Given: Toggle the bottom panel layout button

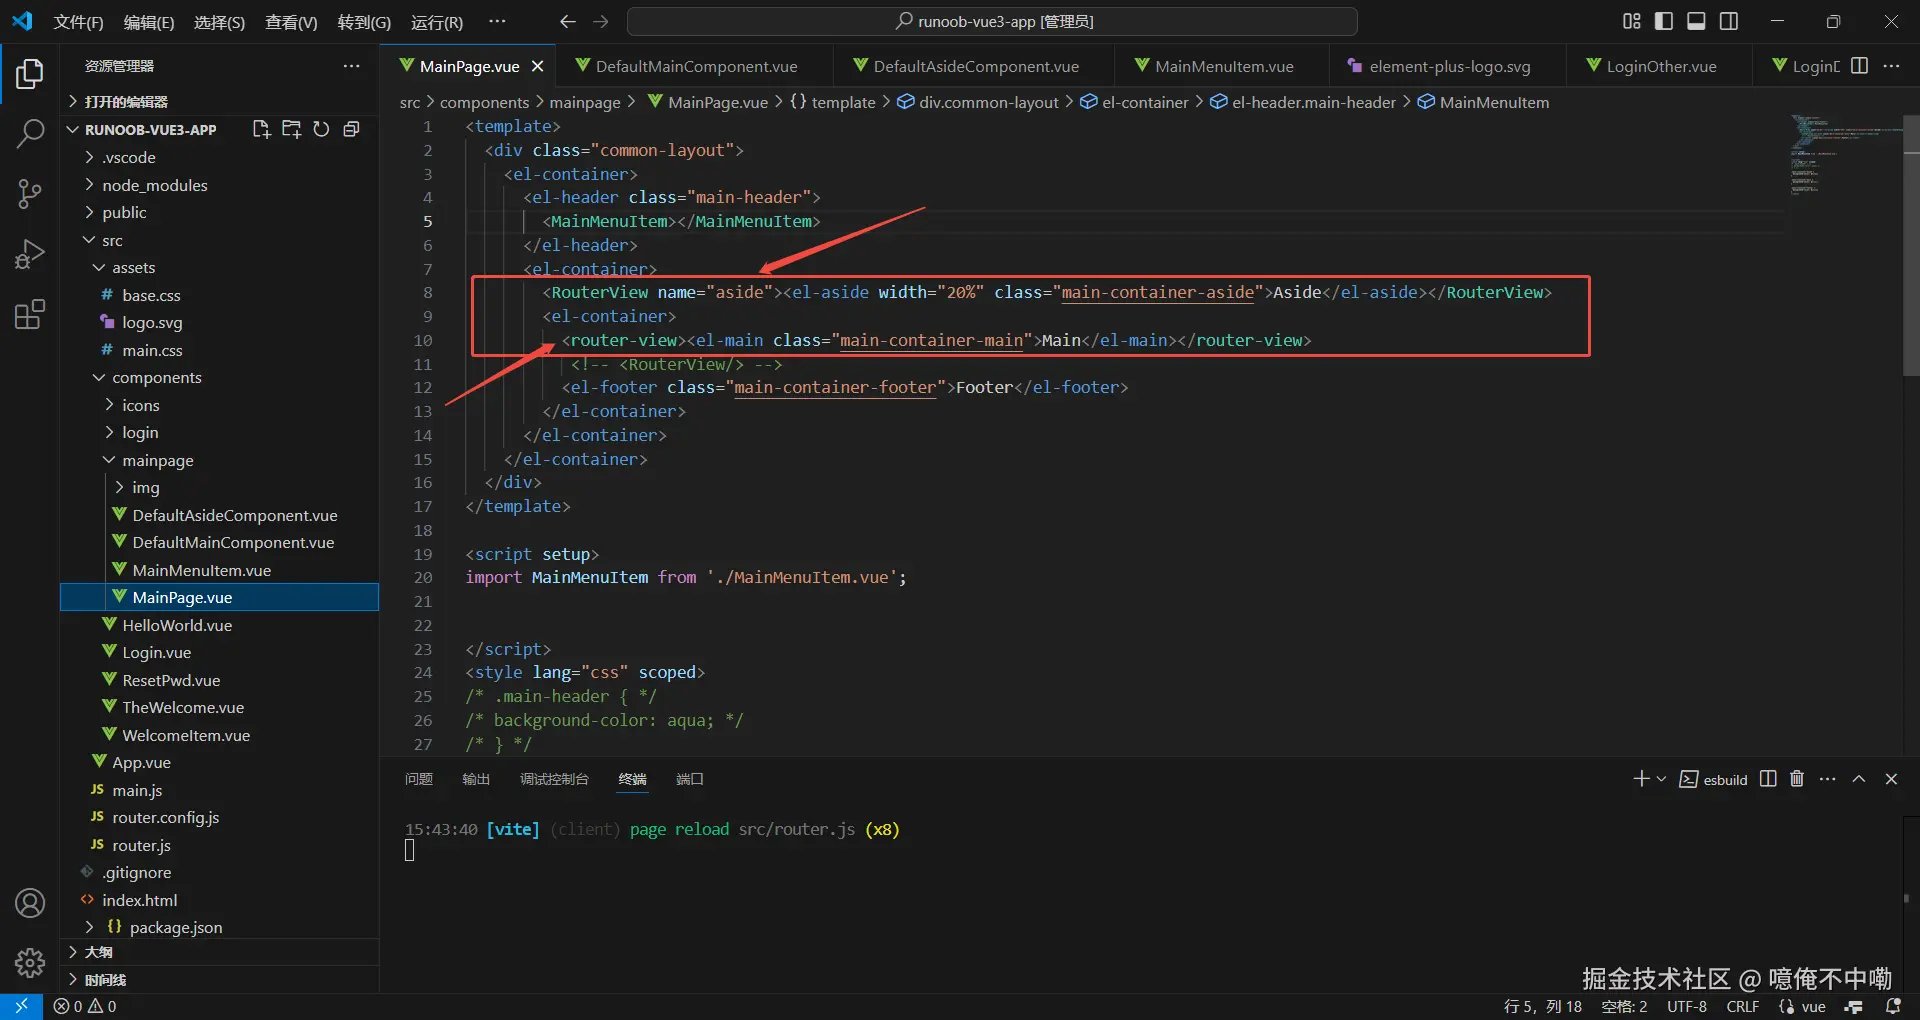Looking at the screenshot, I should pos(1696,21).
